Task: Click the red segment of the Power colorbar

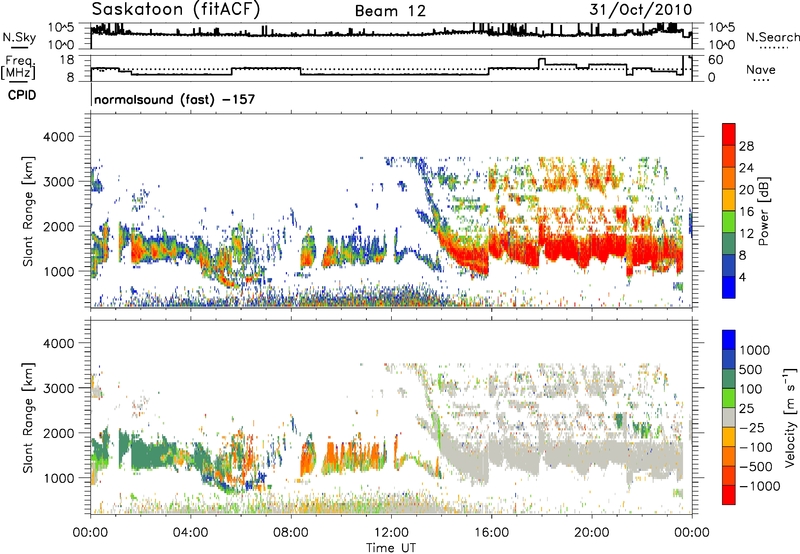Action: point(729,134)
